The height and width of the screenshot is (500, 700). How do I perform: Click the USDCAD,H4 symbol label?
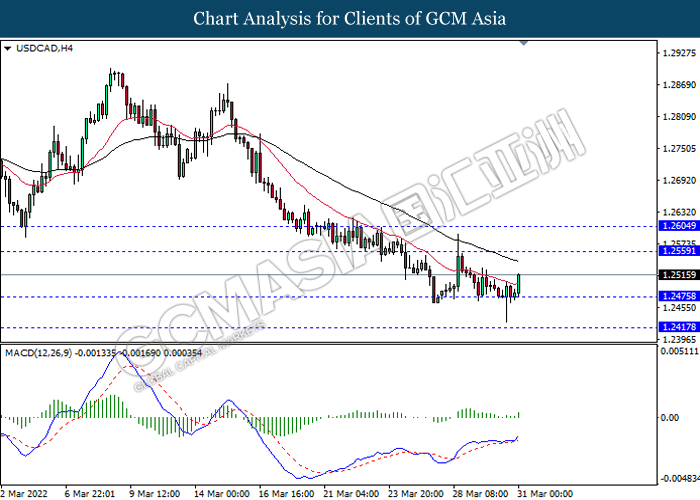pos(44,48)
